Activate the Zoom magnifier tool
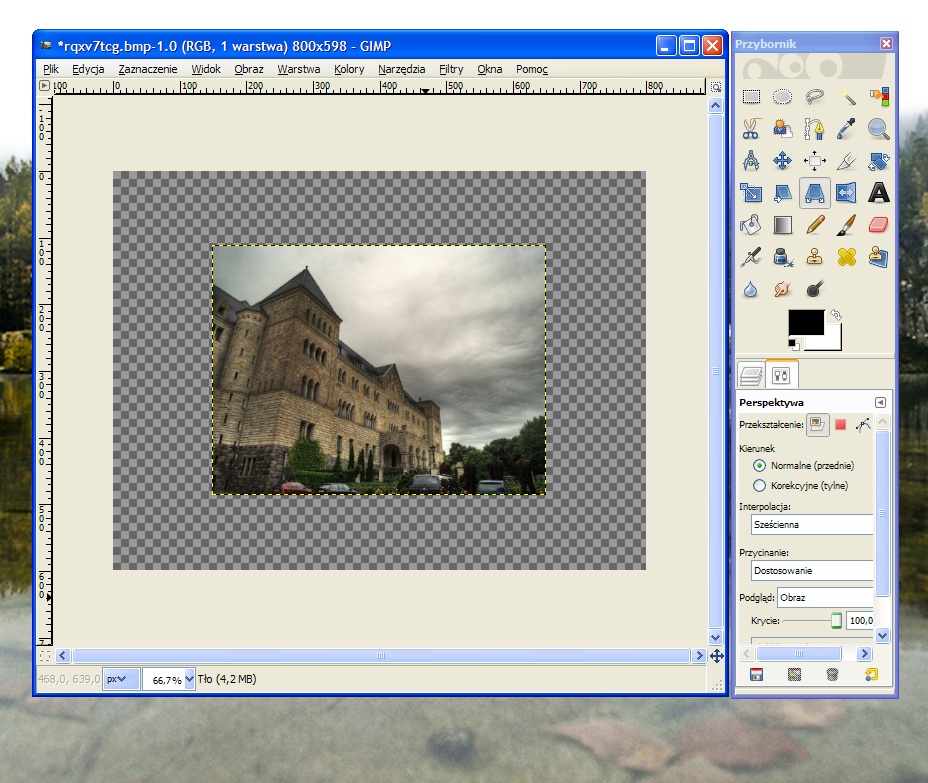Viewport: 928px width, 783px height. click(878, 129)
